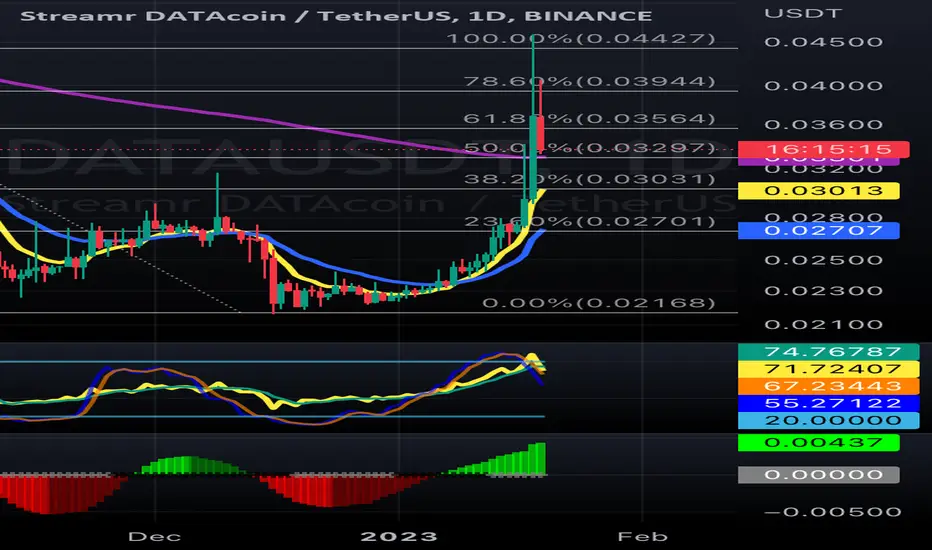Select the 23.60%(0.02701) Fibonacci level label
This screenshot has width=932, height=550.
tap(589, 222)
